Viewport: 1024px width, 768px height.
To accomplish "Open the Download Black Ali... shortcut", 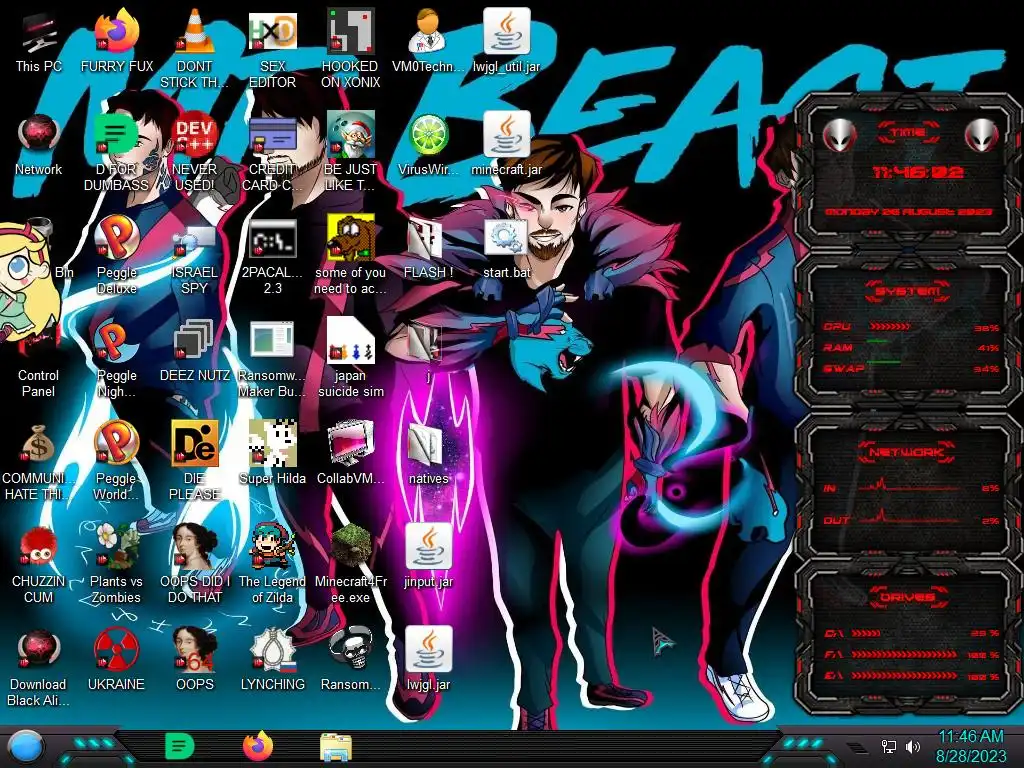I will tap(38, 667).
